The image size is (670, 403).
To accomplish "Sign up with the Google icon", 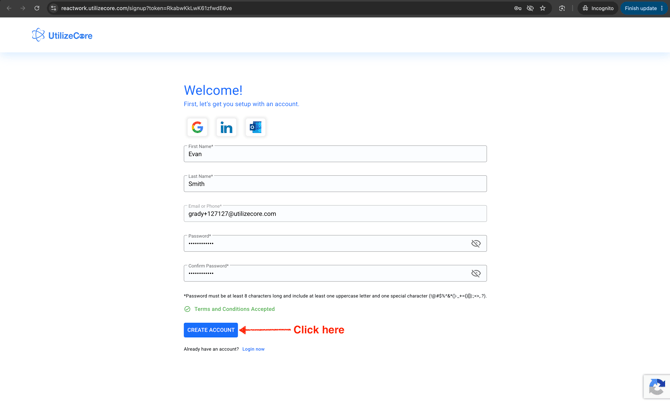I will point(197,127).
